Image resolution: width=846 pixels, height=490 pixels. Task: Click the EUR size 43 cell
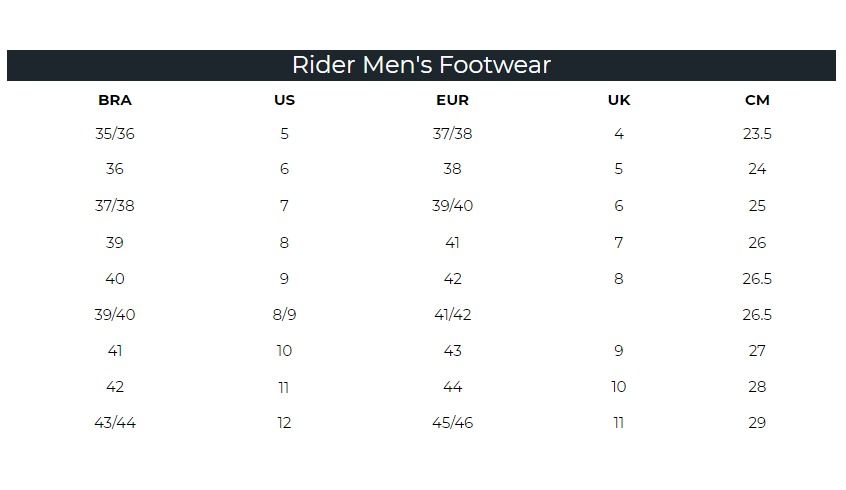pyautogui.click(x=452, y=351)
